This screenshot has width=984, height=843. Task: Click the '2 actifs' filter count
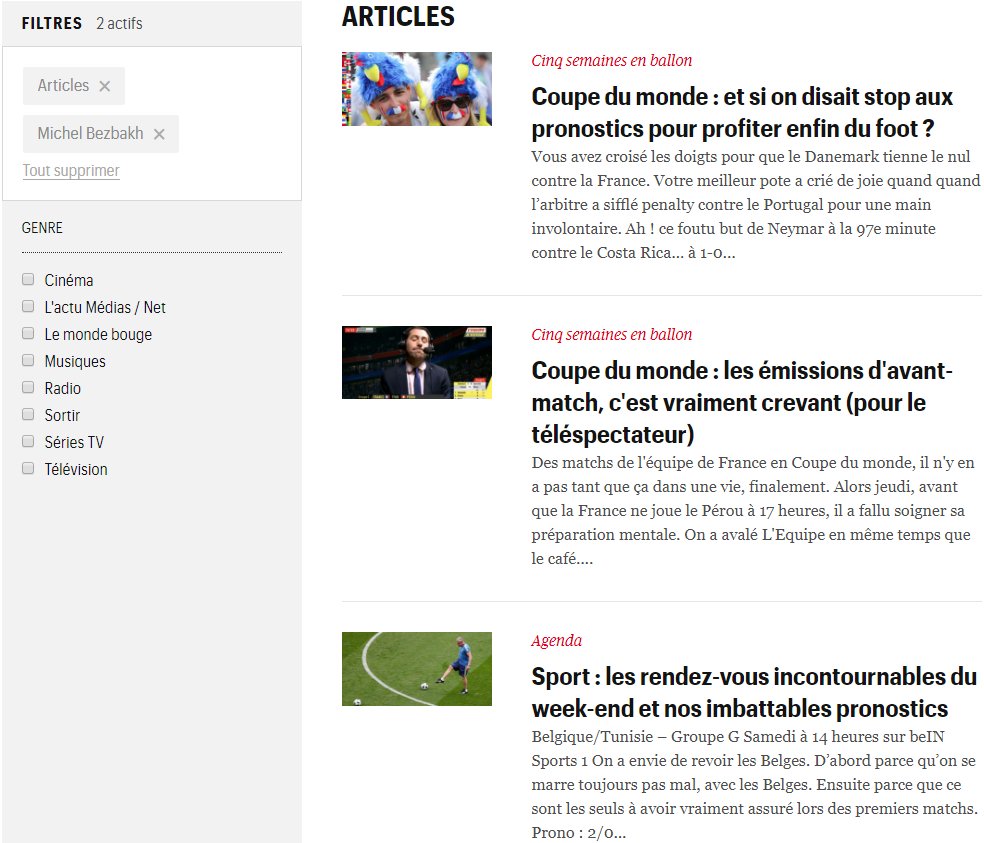point(119,23)
